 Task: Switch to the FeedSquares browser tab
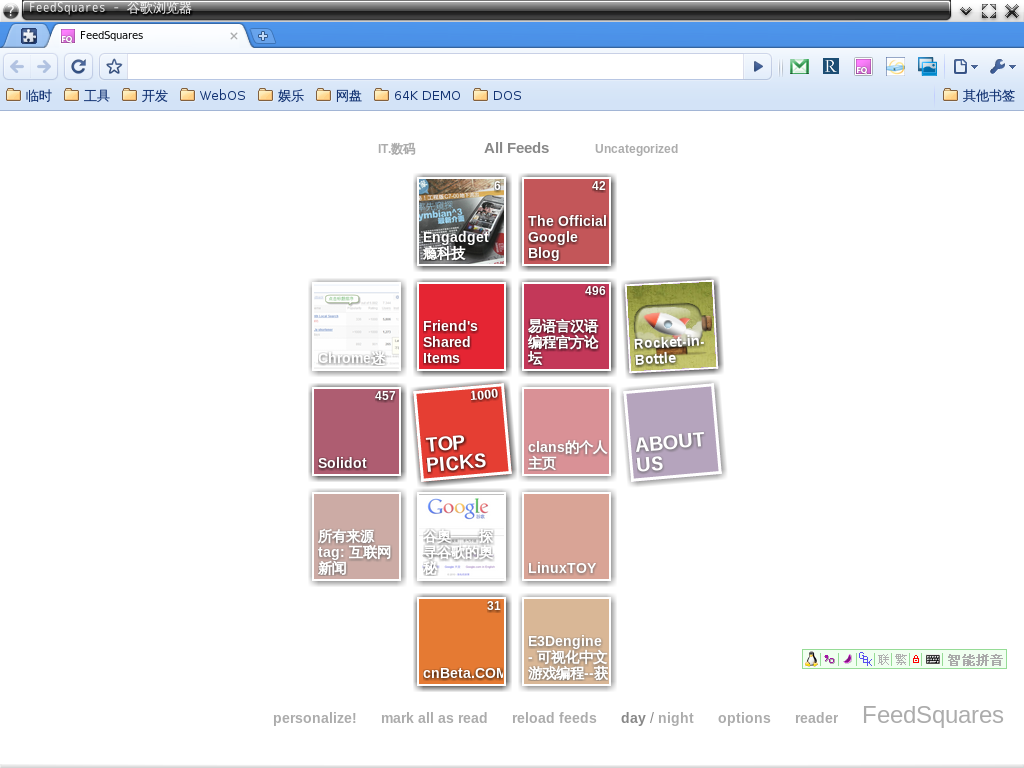tap(150, 36)
